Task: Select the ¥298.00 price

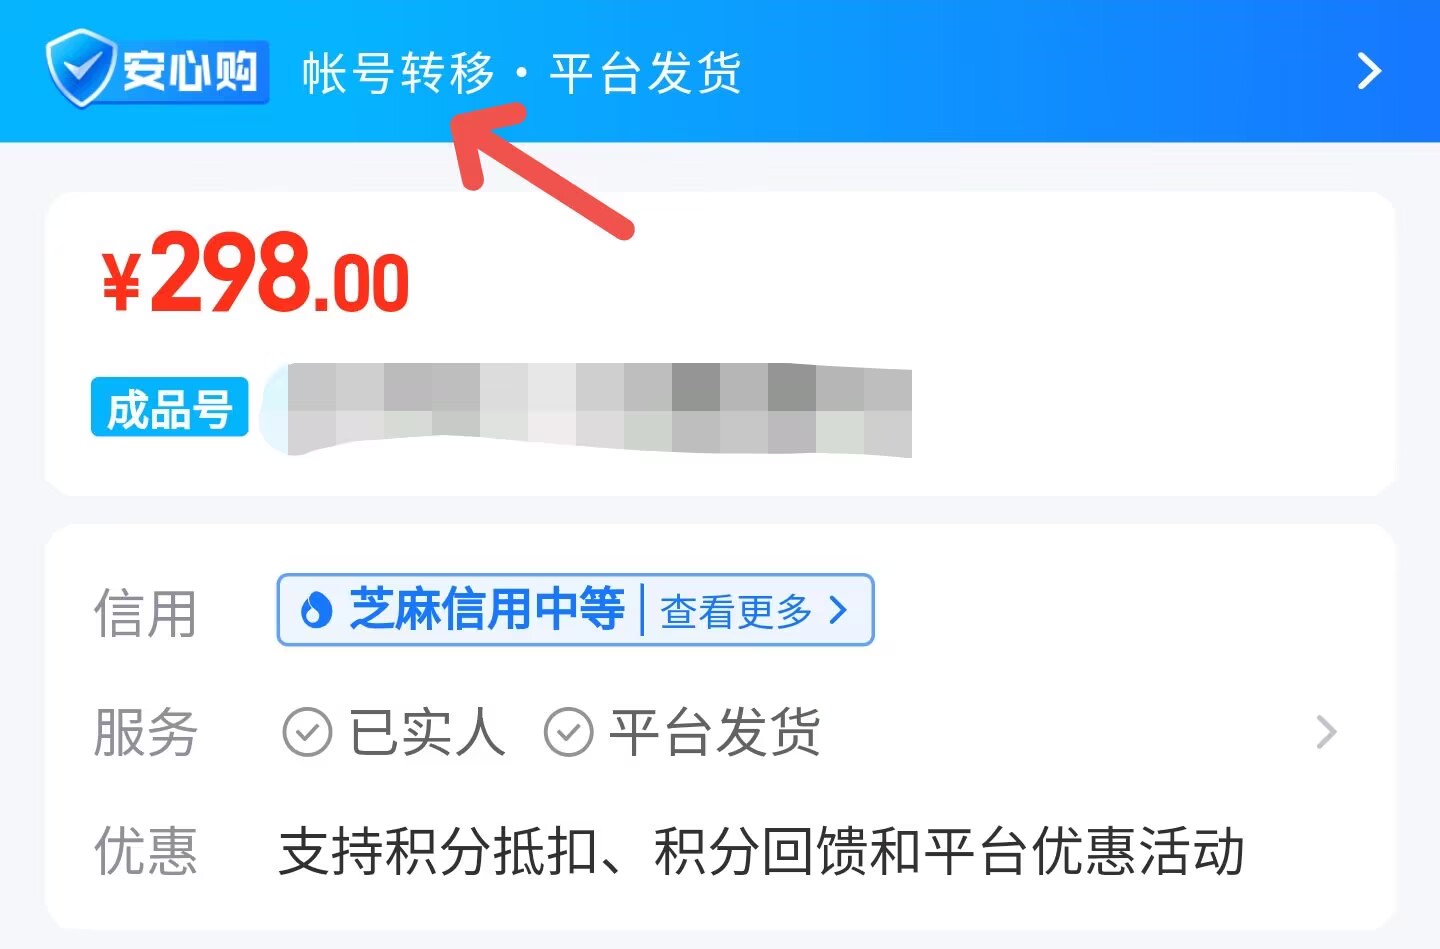Action: tap(256, 272)
